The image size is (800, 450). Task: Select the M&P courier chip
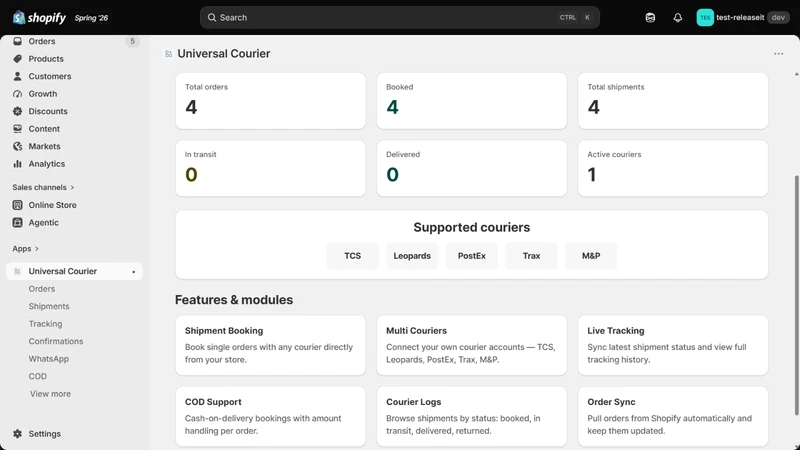pos(591,256)
